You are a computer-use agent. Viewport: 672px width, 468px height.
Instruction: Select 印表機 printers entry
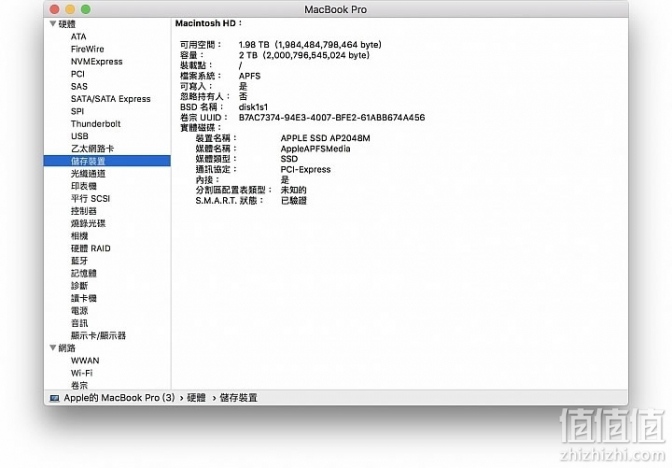coord(84,186)
